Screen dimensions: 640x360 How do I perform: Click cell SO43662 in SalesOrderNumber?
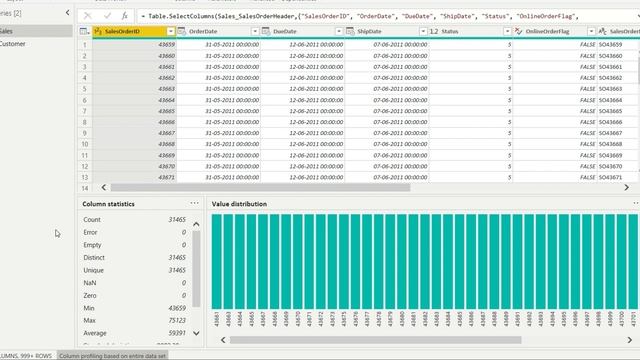click(618, 78)
